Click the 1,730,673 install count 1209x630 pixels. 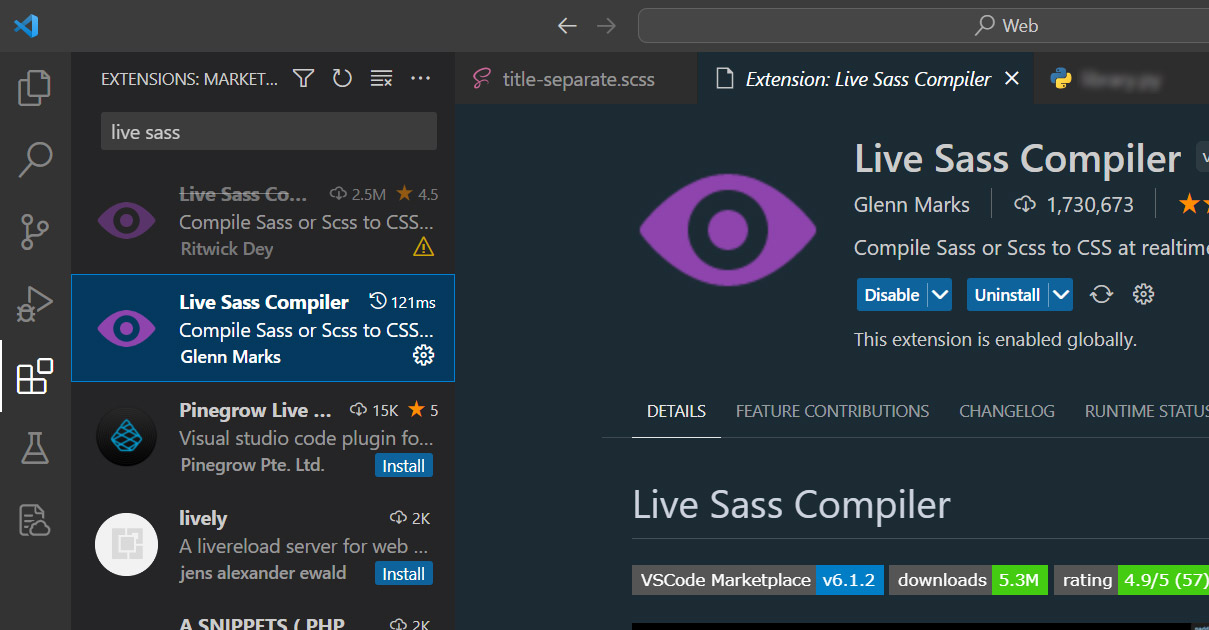click(1074, 205)
